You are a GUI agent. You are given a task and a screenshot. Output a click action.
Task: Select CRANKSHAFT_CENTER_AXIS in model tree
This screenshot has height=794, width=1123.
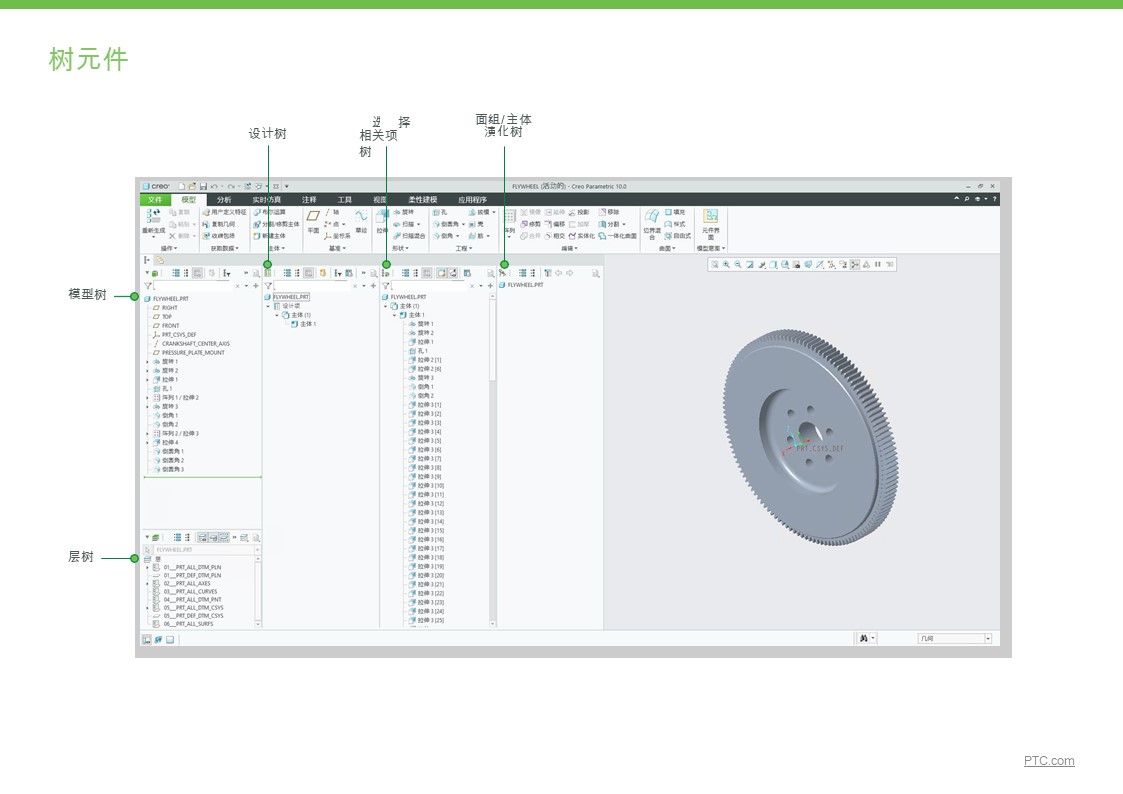196,344
